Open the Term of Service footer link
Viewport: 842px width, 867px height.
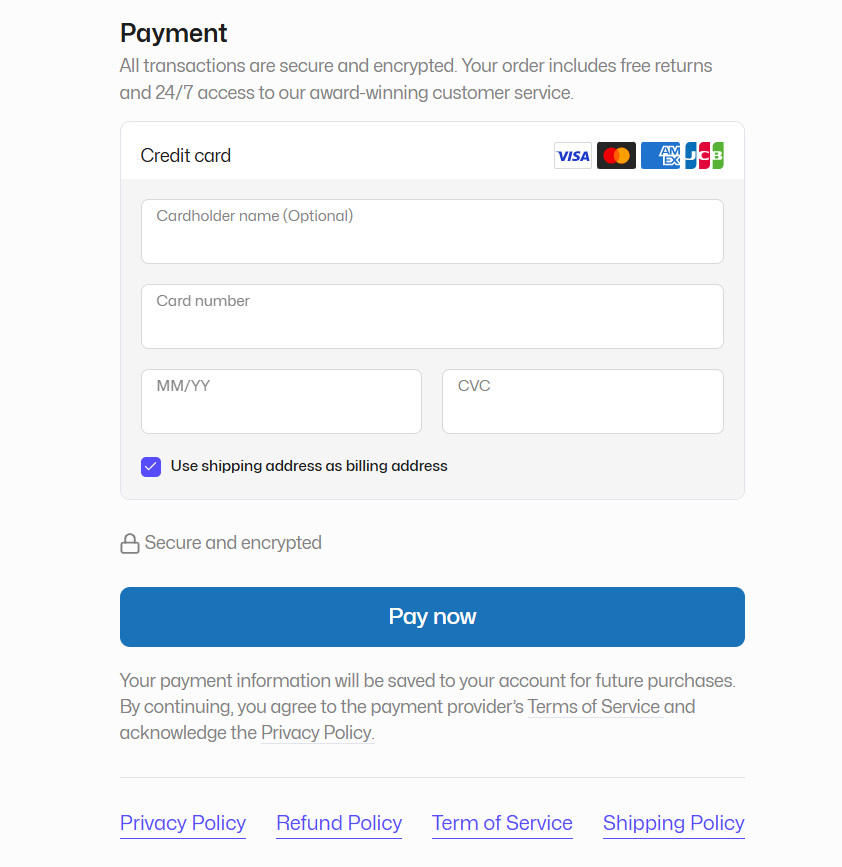pos(502,823)
